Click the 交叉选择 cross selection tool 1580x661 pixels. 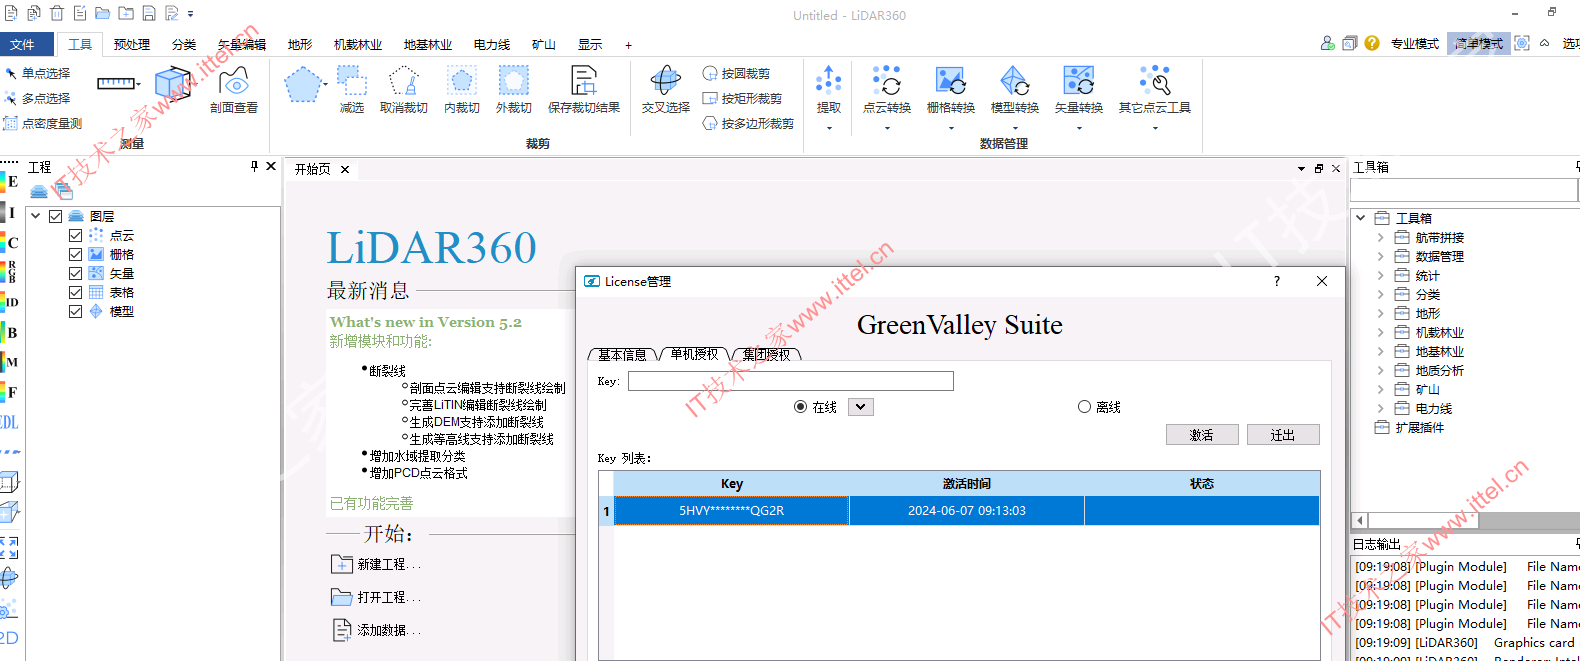666,90
